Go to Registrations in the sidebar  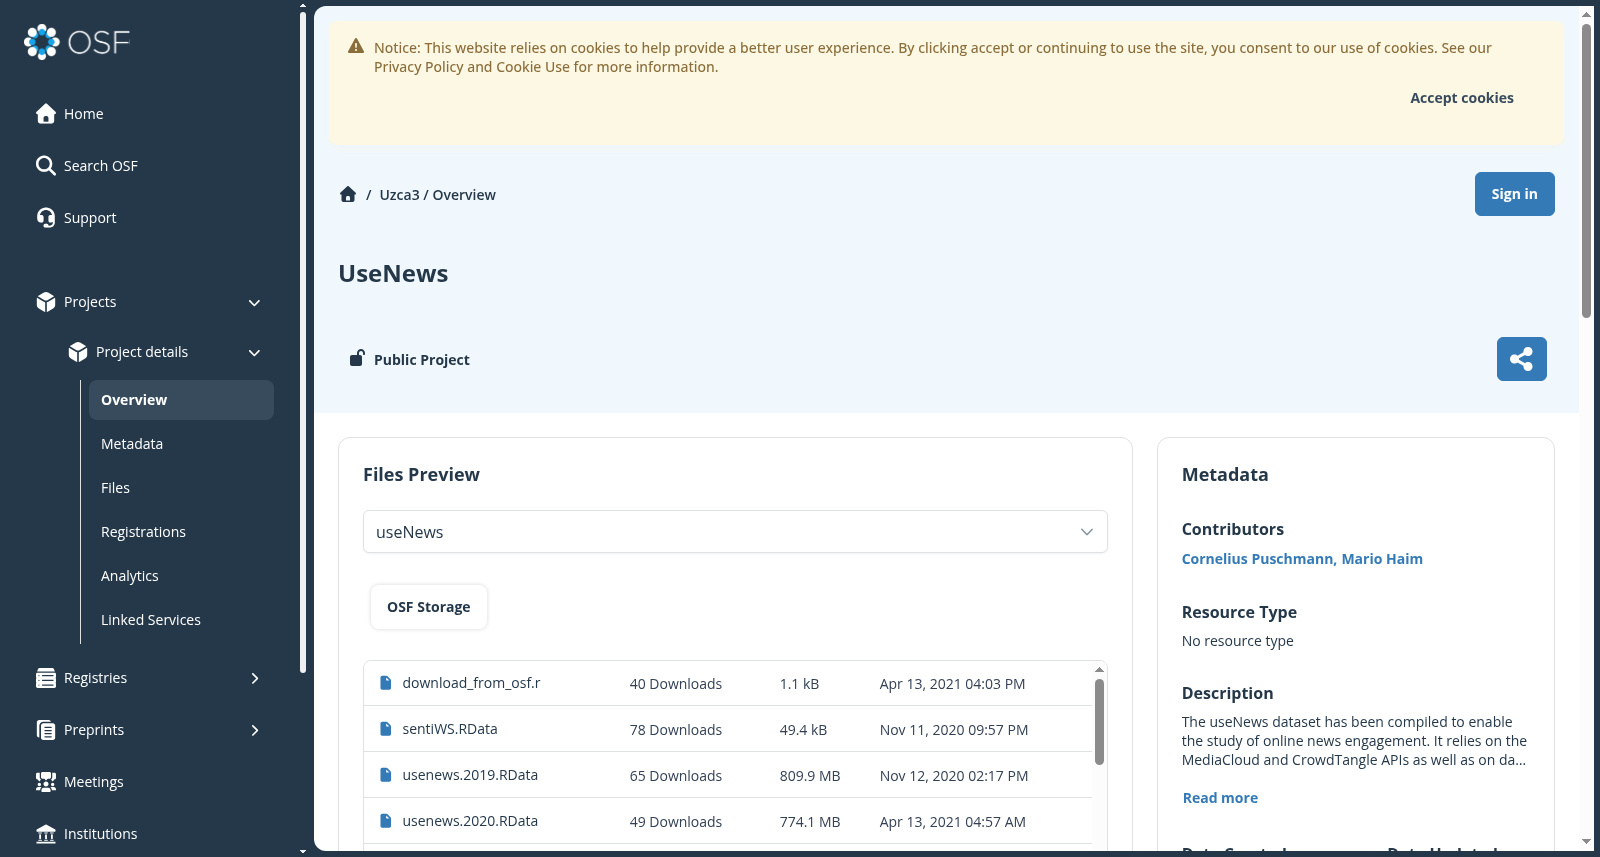click(x=181, y=532)
